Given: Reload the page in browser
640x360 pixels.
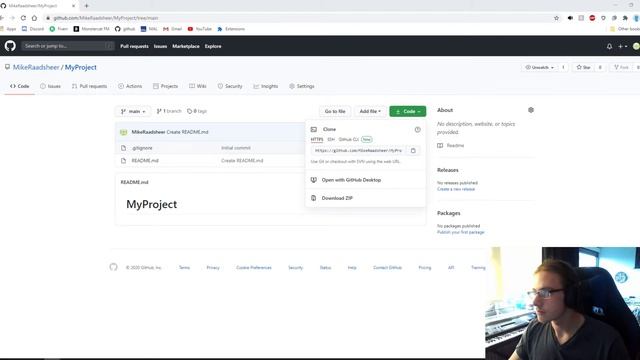Looking at the screenshot, I should pyautogui.click(x=23, y=18).
